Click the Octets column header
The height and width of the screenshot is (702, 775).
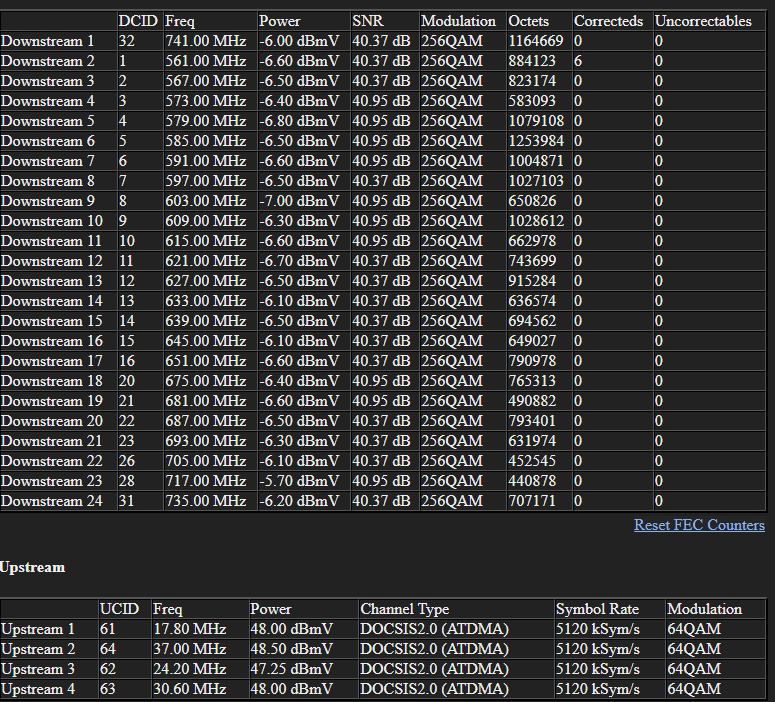tap(528, 21)
